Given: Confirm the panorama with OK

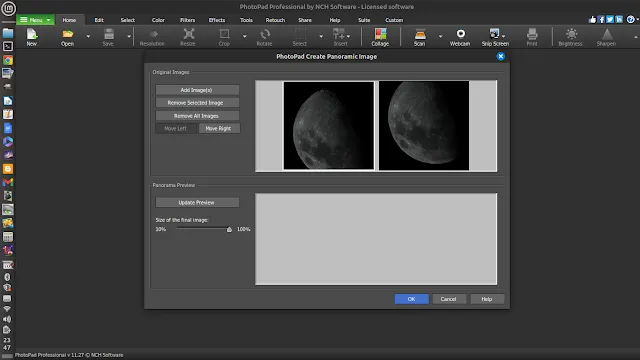Looking at the screenshot, I should tap(411, 299).
